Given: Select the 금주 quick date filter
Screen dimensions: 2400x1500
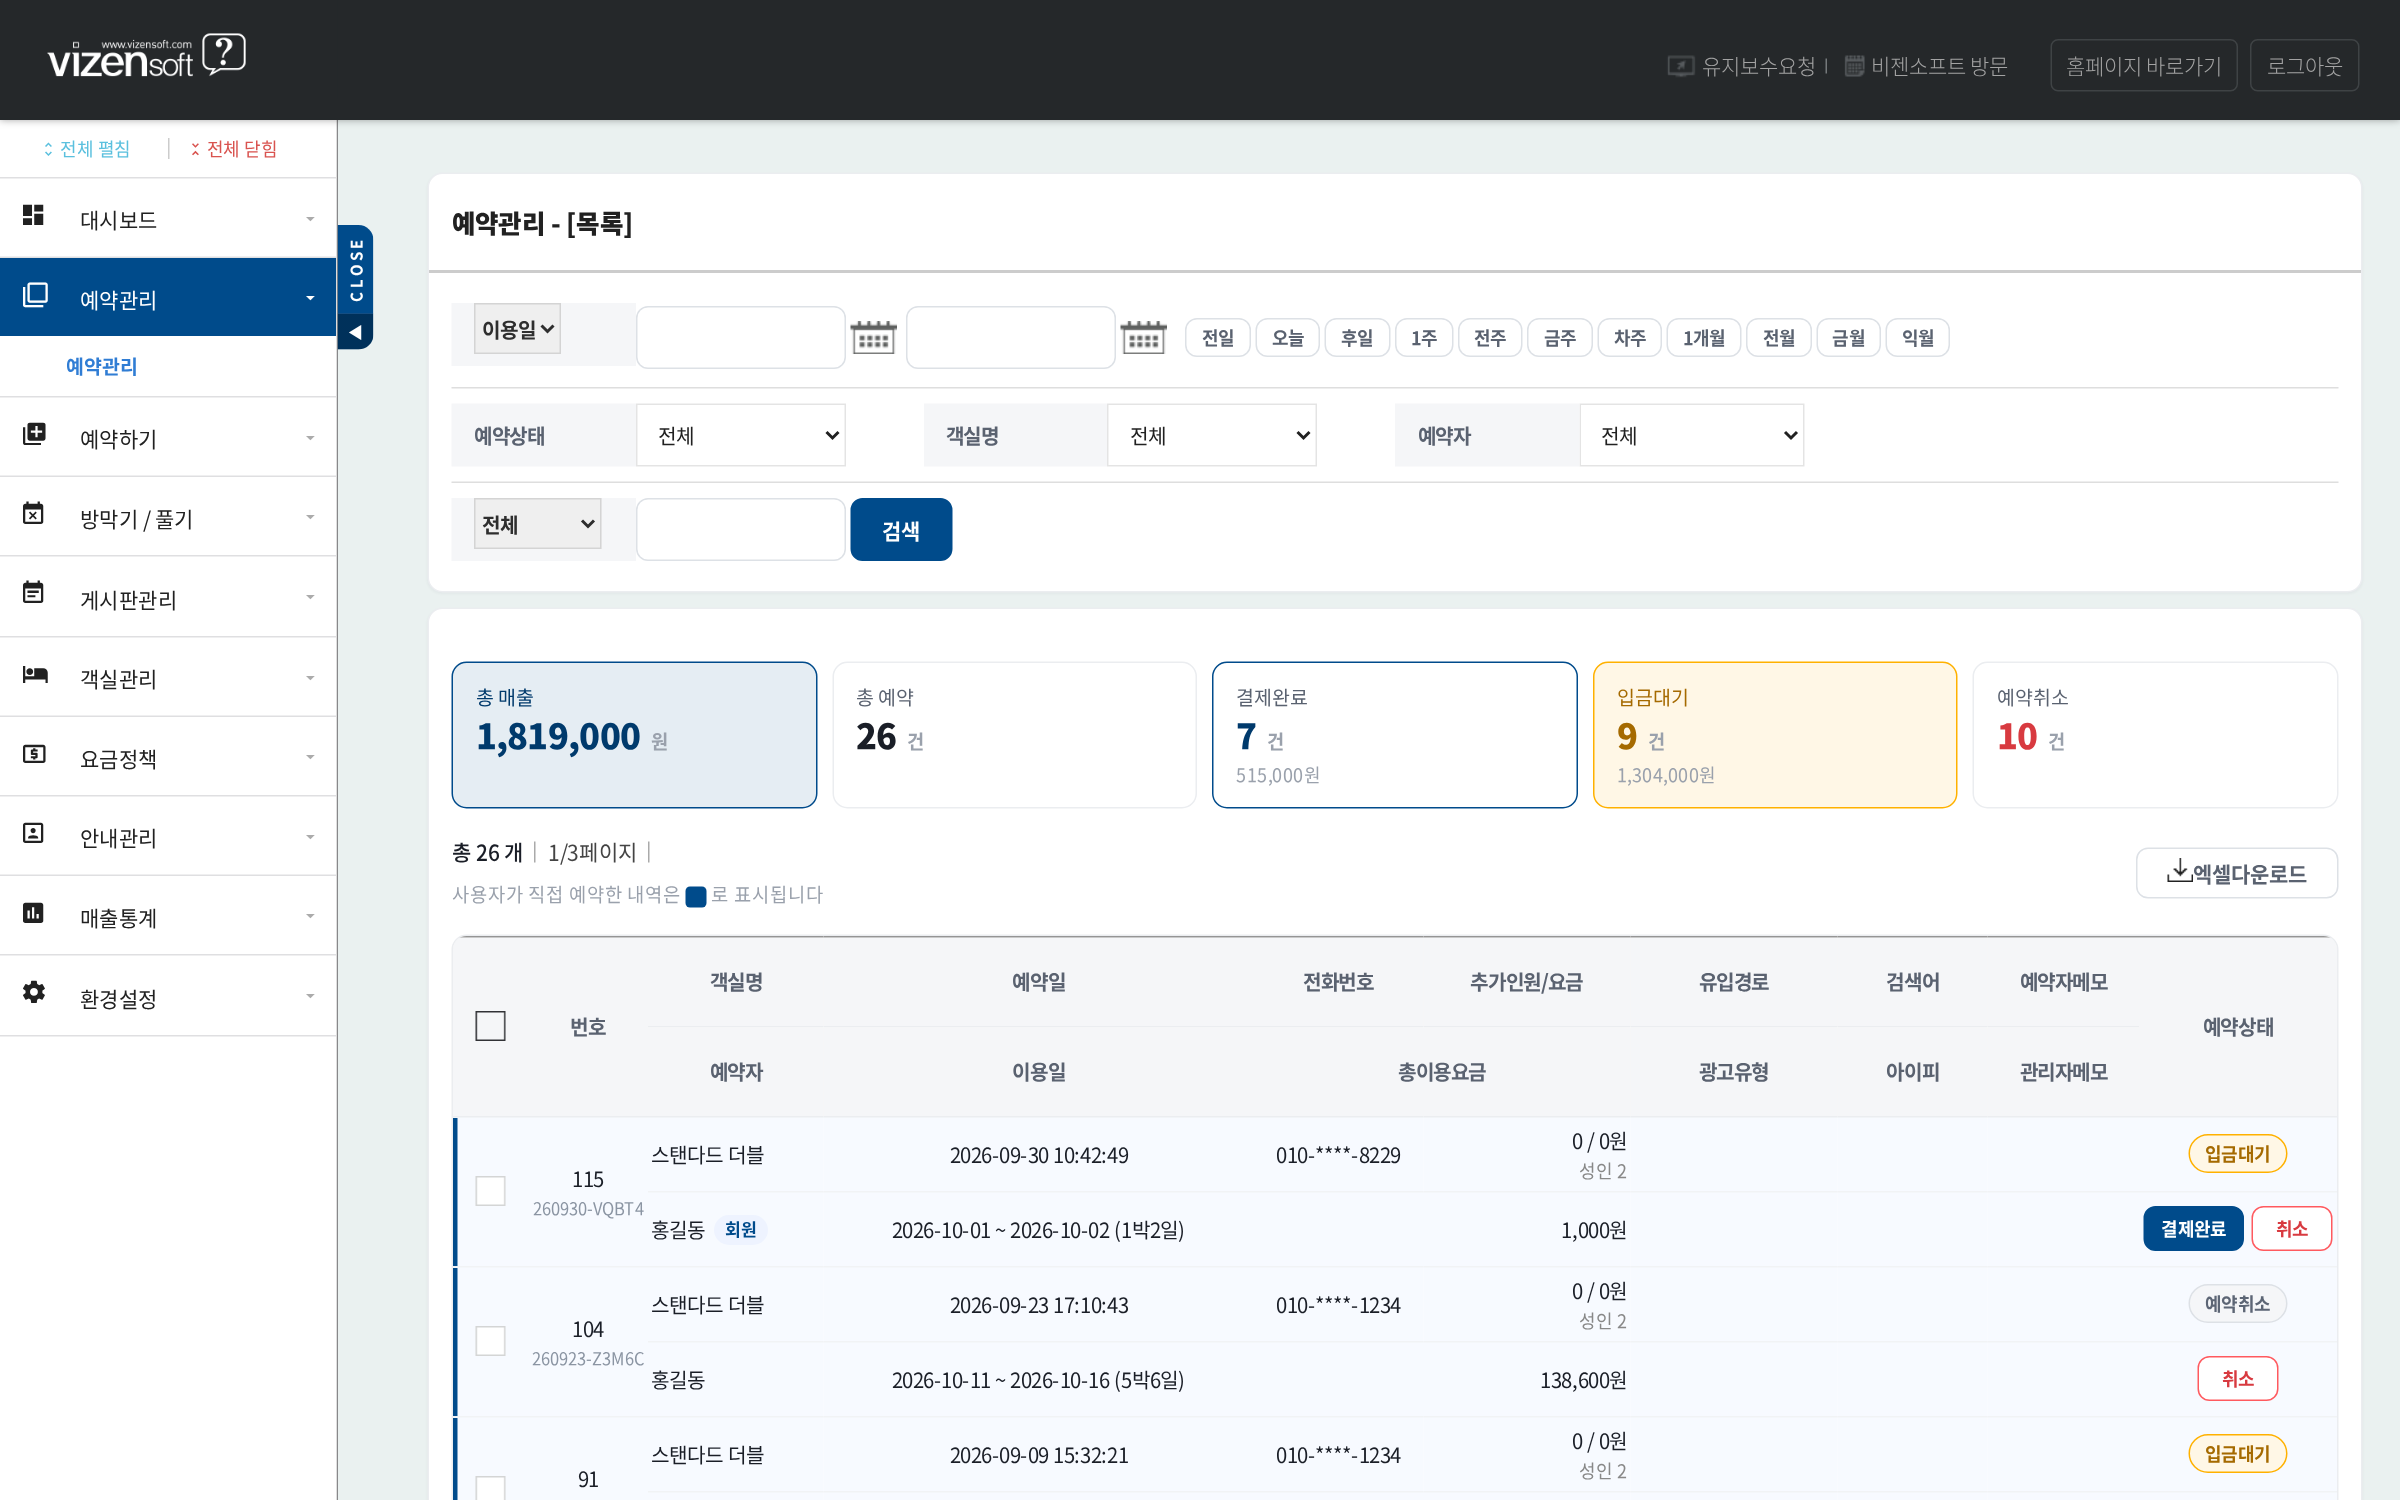Looking at the screenshot, I should coord(1560,338).
